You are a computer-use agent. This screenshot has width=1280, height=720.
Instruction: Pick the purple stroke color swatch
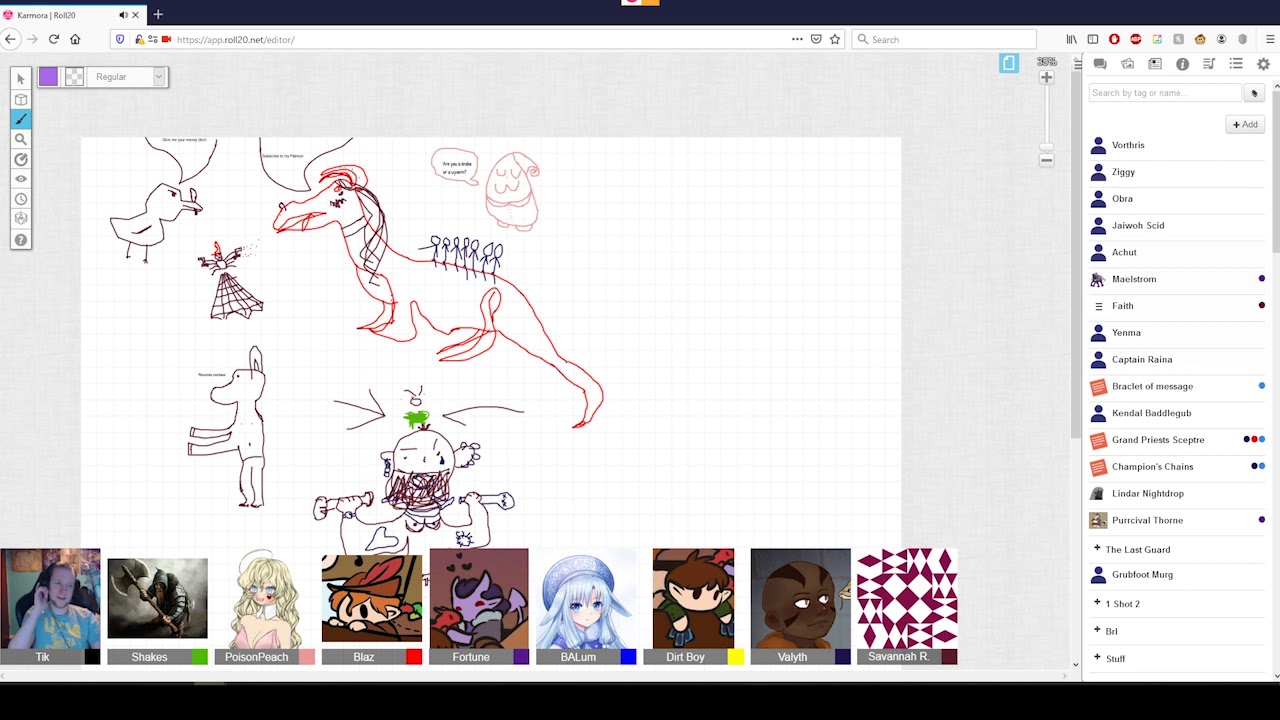coord(48,77)
